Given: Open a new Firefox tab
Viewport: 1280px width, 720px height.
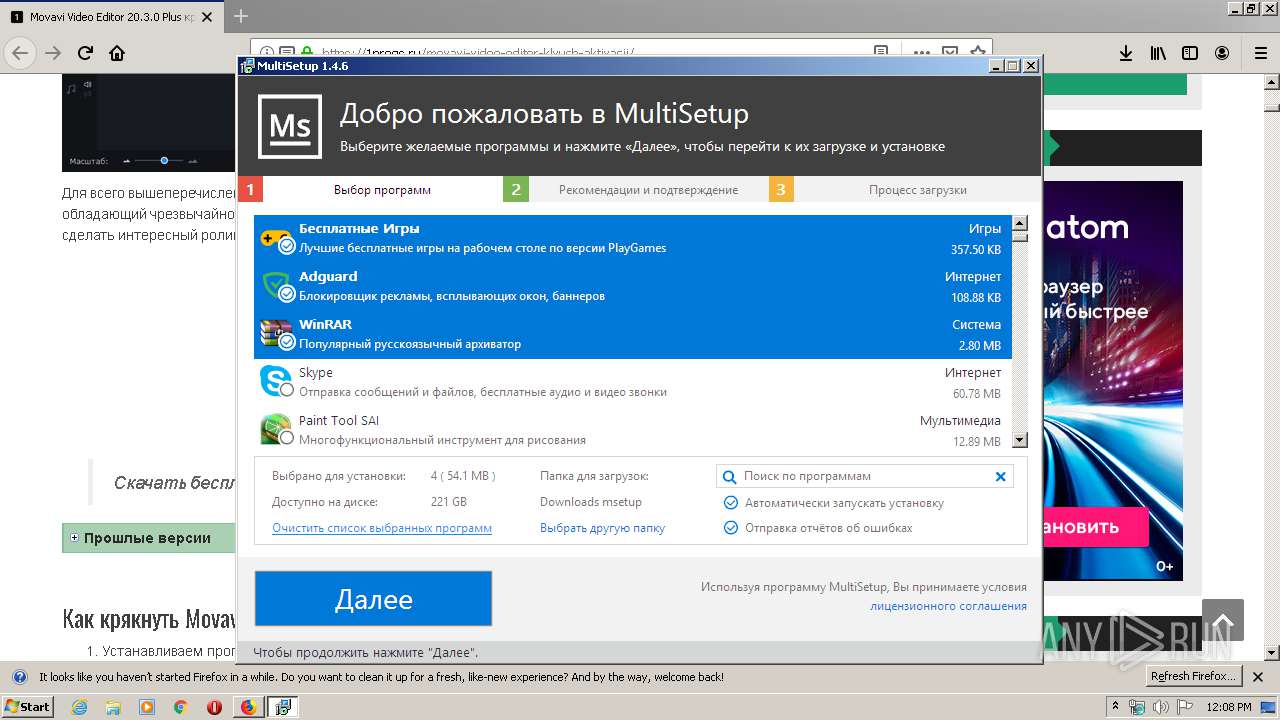Looking at the screenshot, I should (x=241, y=16).
